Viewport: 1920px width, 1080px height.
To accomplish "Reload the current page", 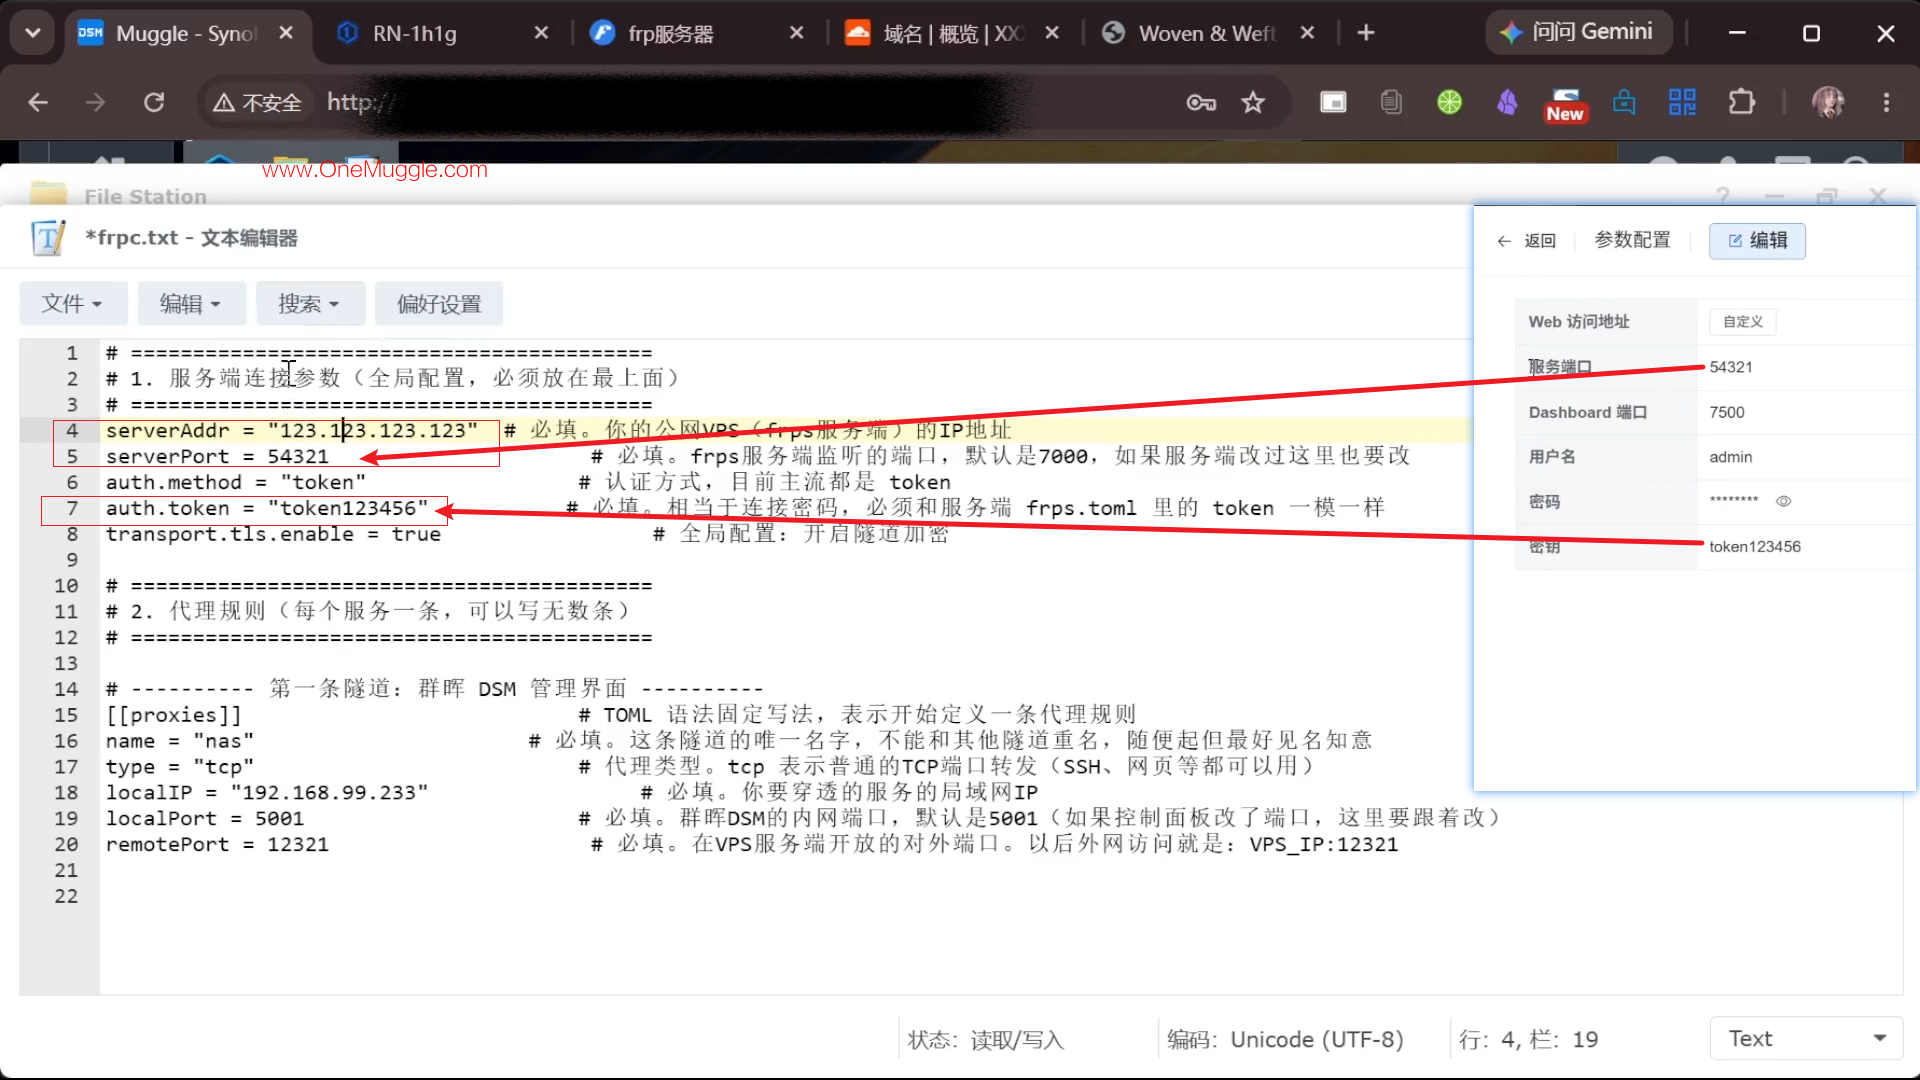I will click(x=154, y=102).
